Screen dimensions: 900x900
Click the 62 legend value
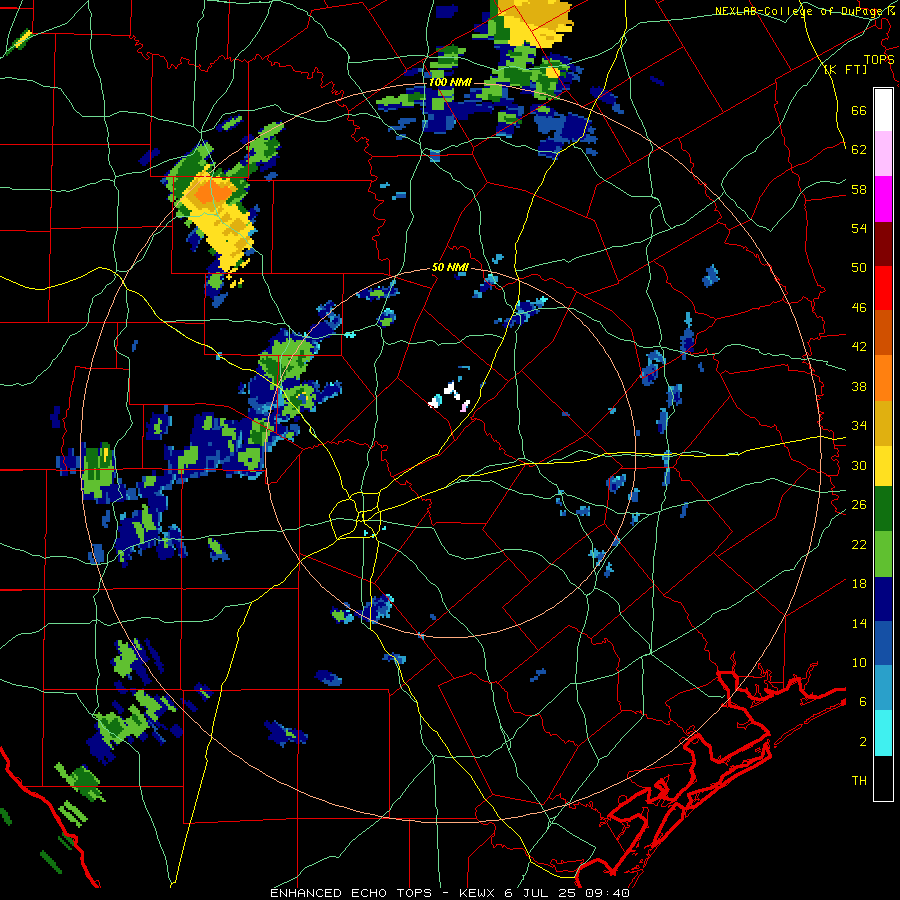(859, 150)
